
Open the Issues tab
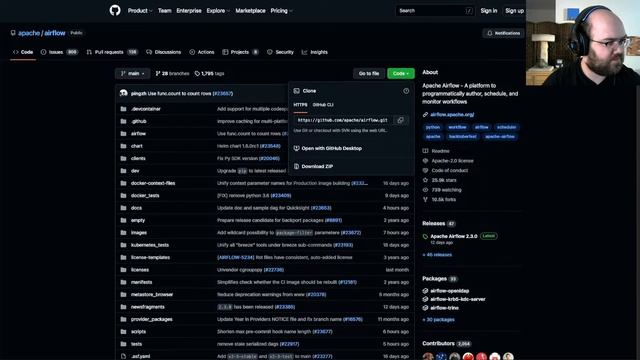tap(59, 52)
